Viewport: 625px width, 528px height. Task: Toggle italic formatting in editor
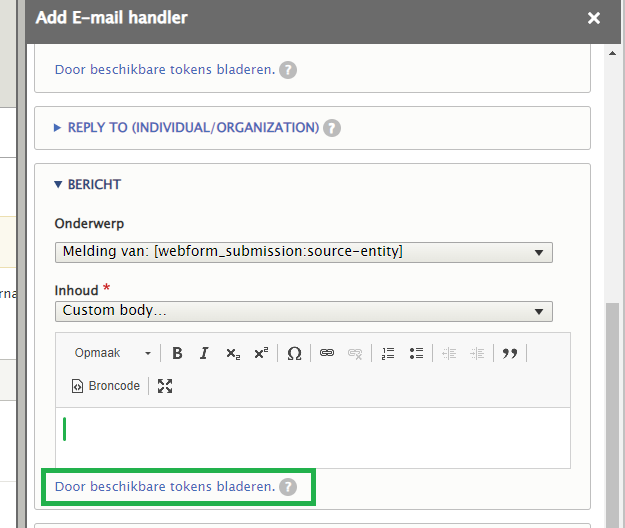204,353
